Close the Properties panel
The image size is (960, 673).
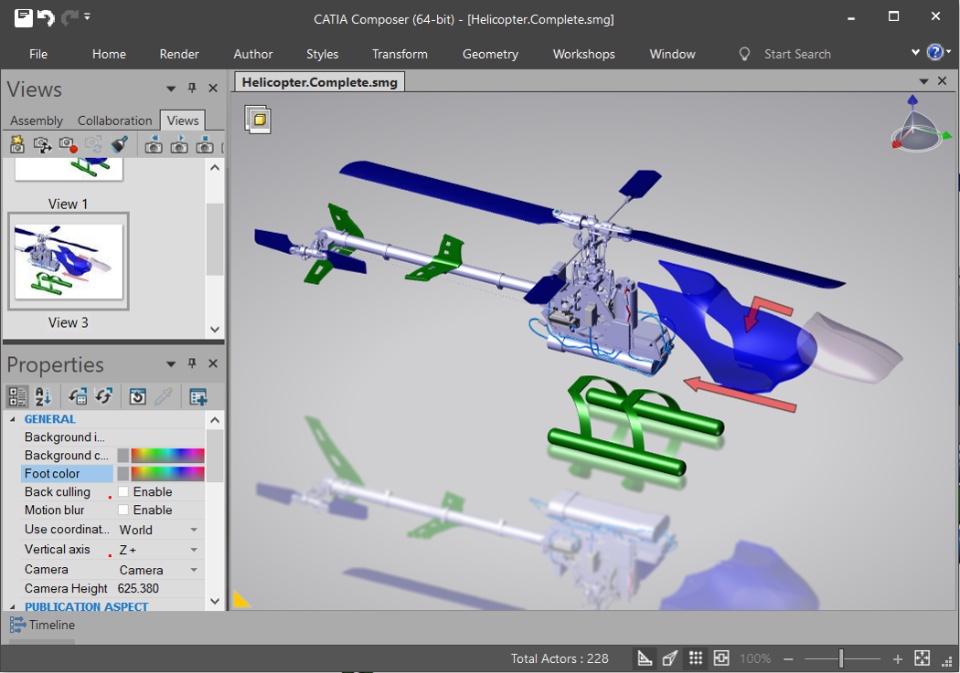(213, 363)
